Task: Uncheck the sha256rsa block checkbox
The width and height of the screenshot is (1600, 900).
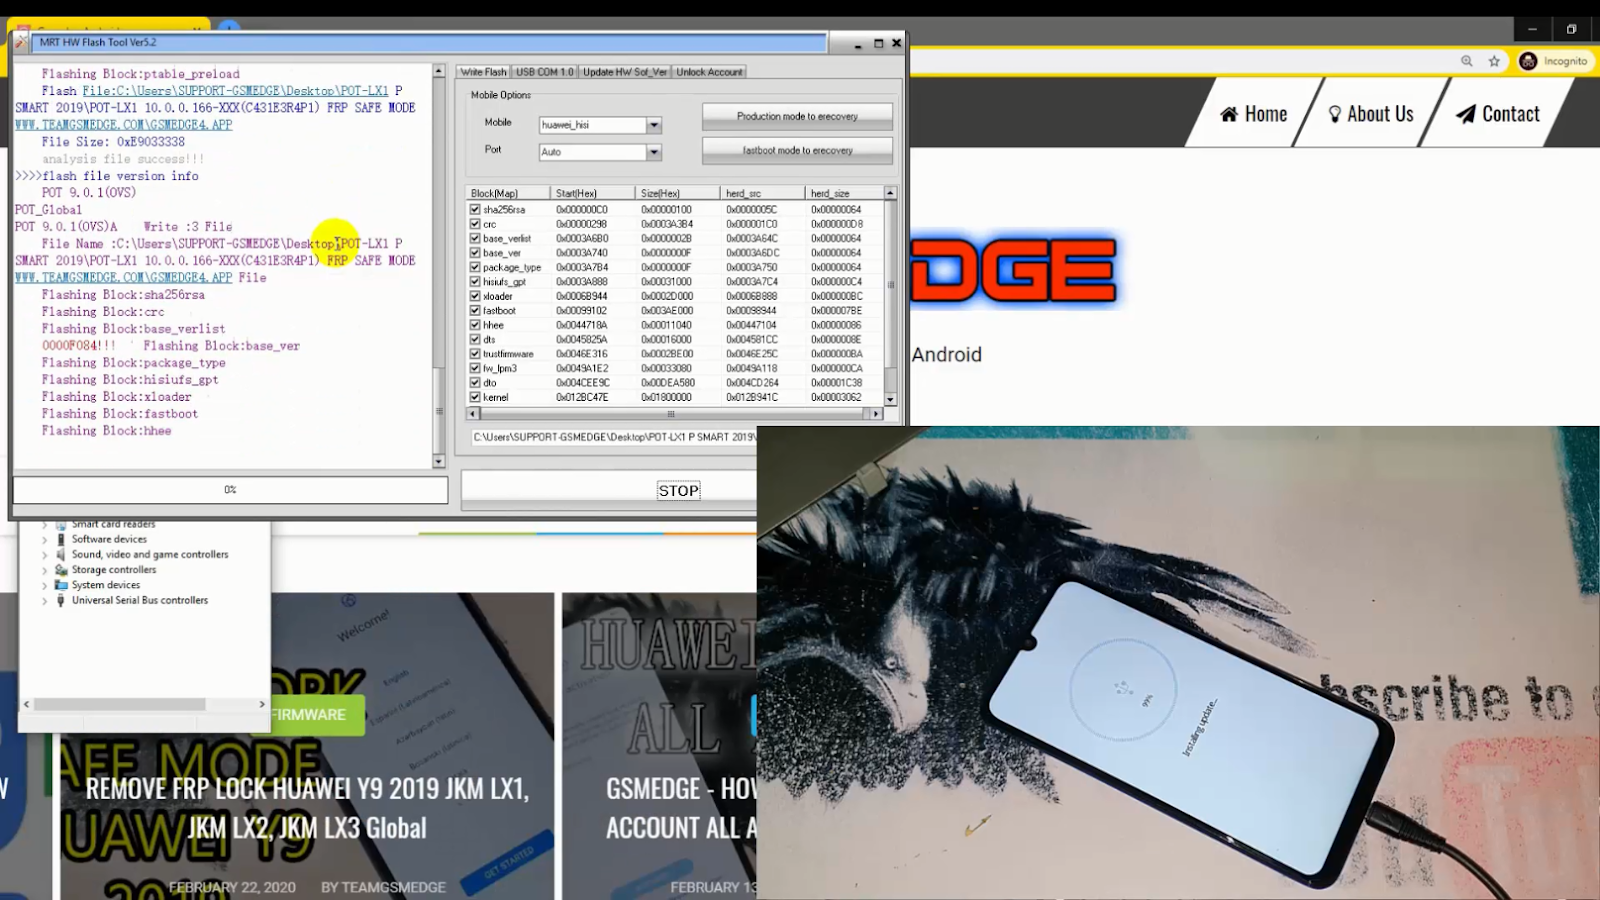Action: (x=475, y=210)
